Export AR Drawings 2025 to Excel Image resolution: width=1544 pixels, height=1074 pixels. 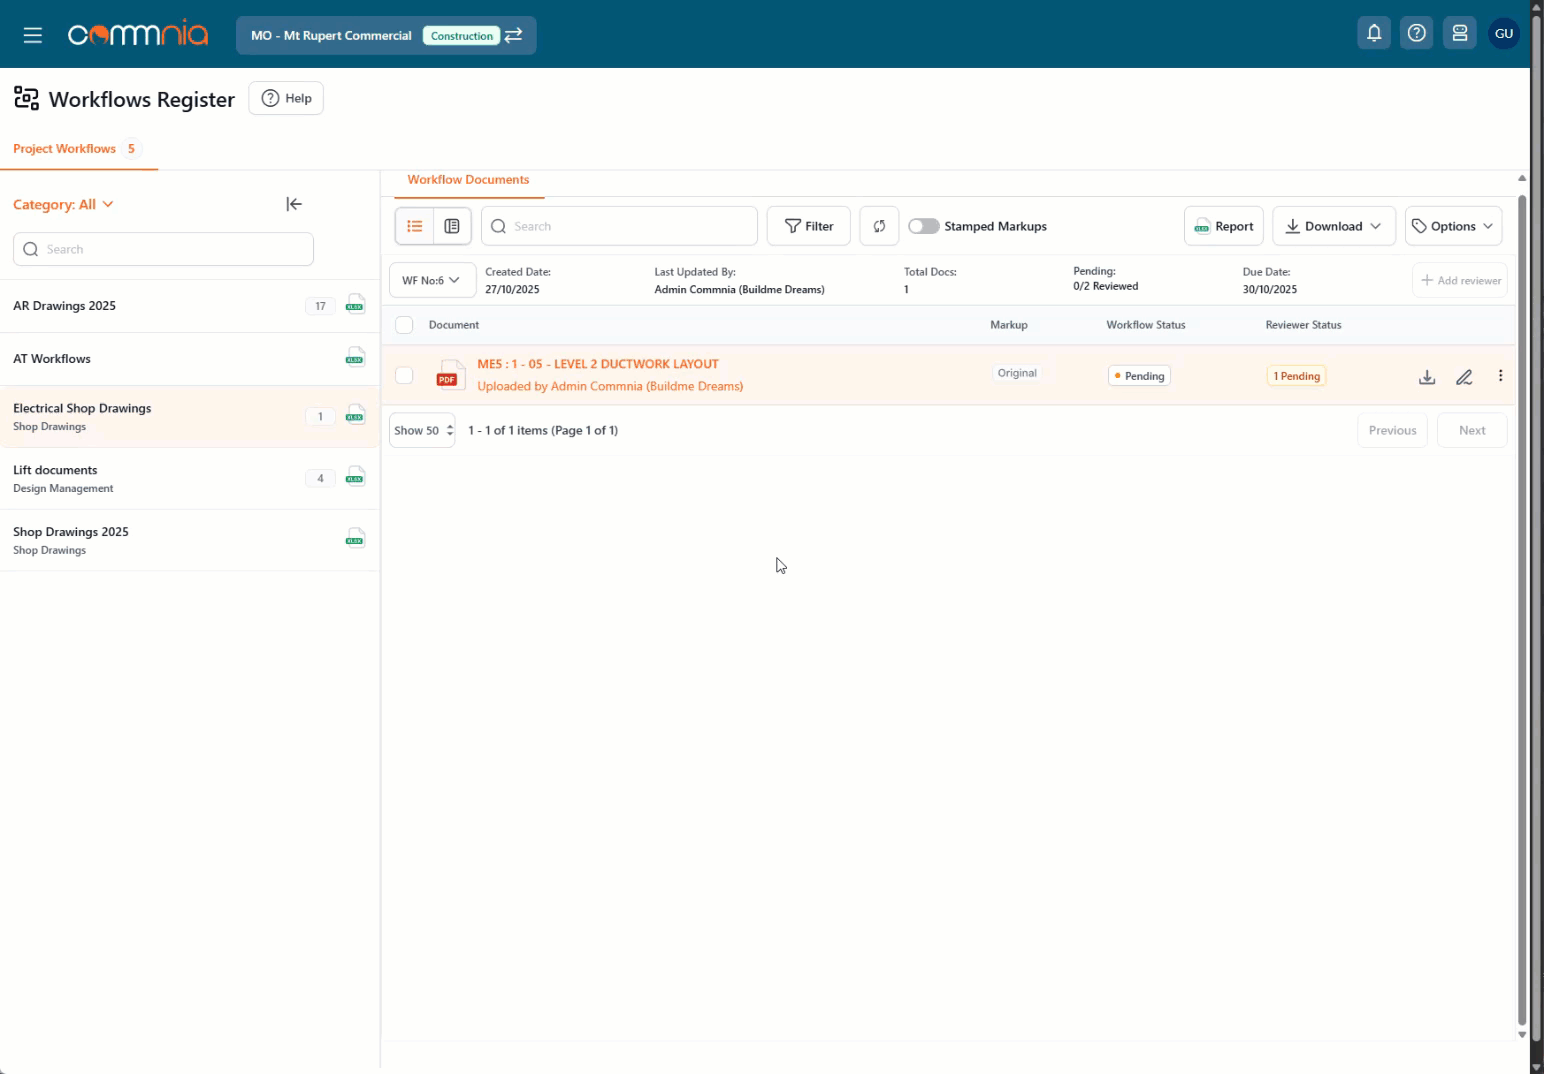[x=355, y=305]
